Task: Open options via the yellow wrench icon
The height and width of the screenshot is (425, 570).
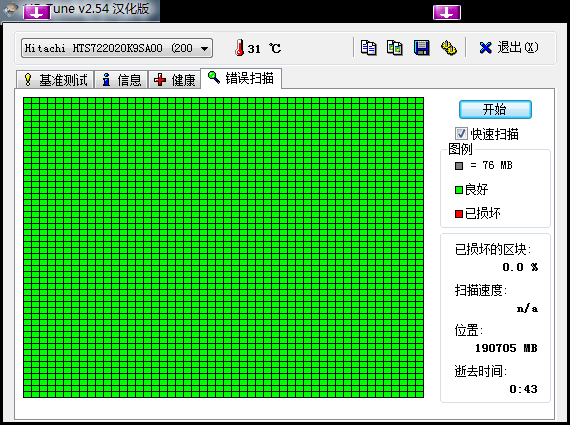Action: tap(449, 48)
